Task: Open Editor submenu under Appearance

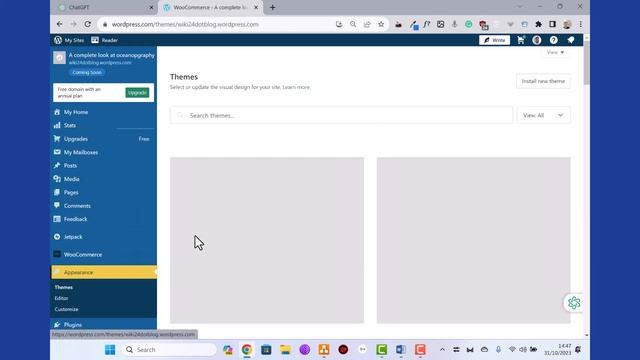Action: pyautogui.click(x=61, y=298)
